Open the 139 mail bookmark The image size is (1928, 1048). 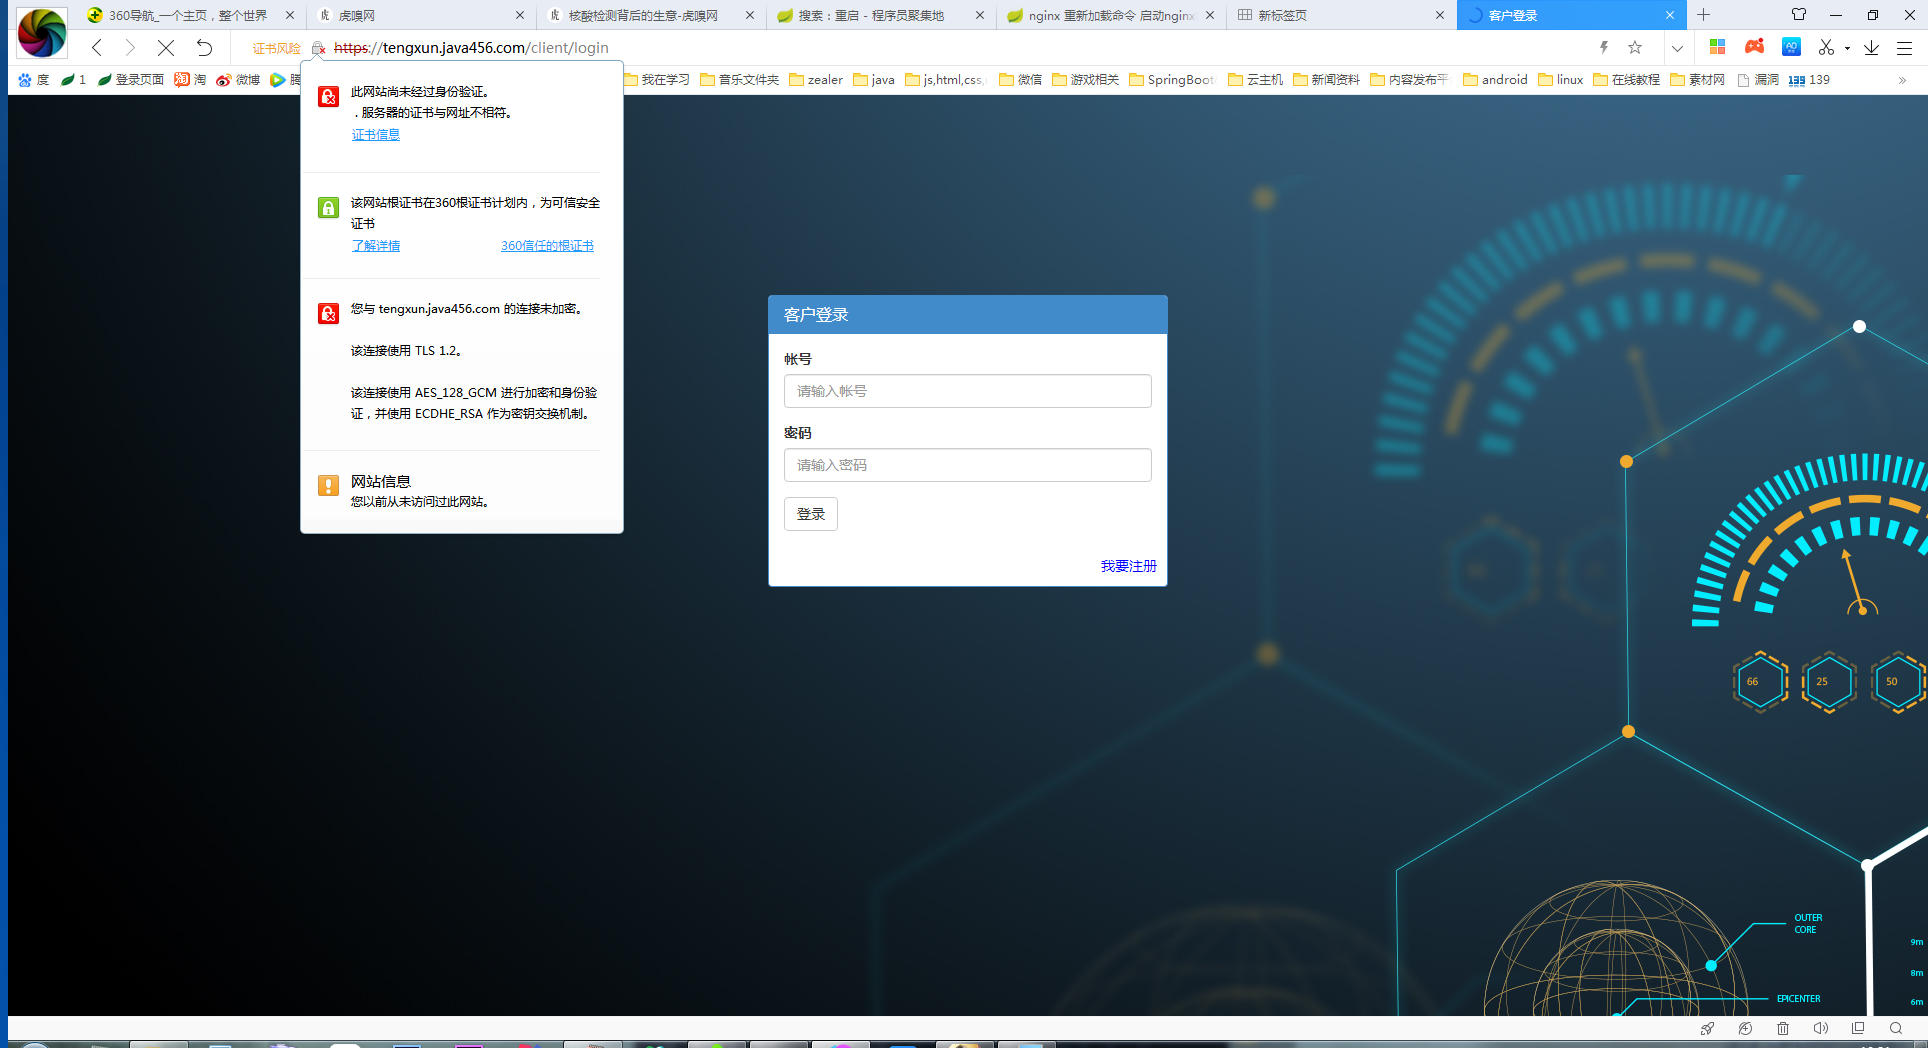pyautogui.click(x=1809, y=80)
